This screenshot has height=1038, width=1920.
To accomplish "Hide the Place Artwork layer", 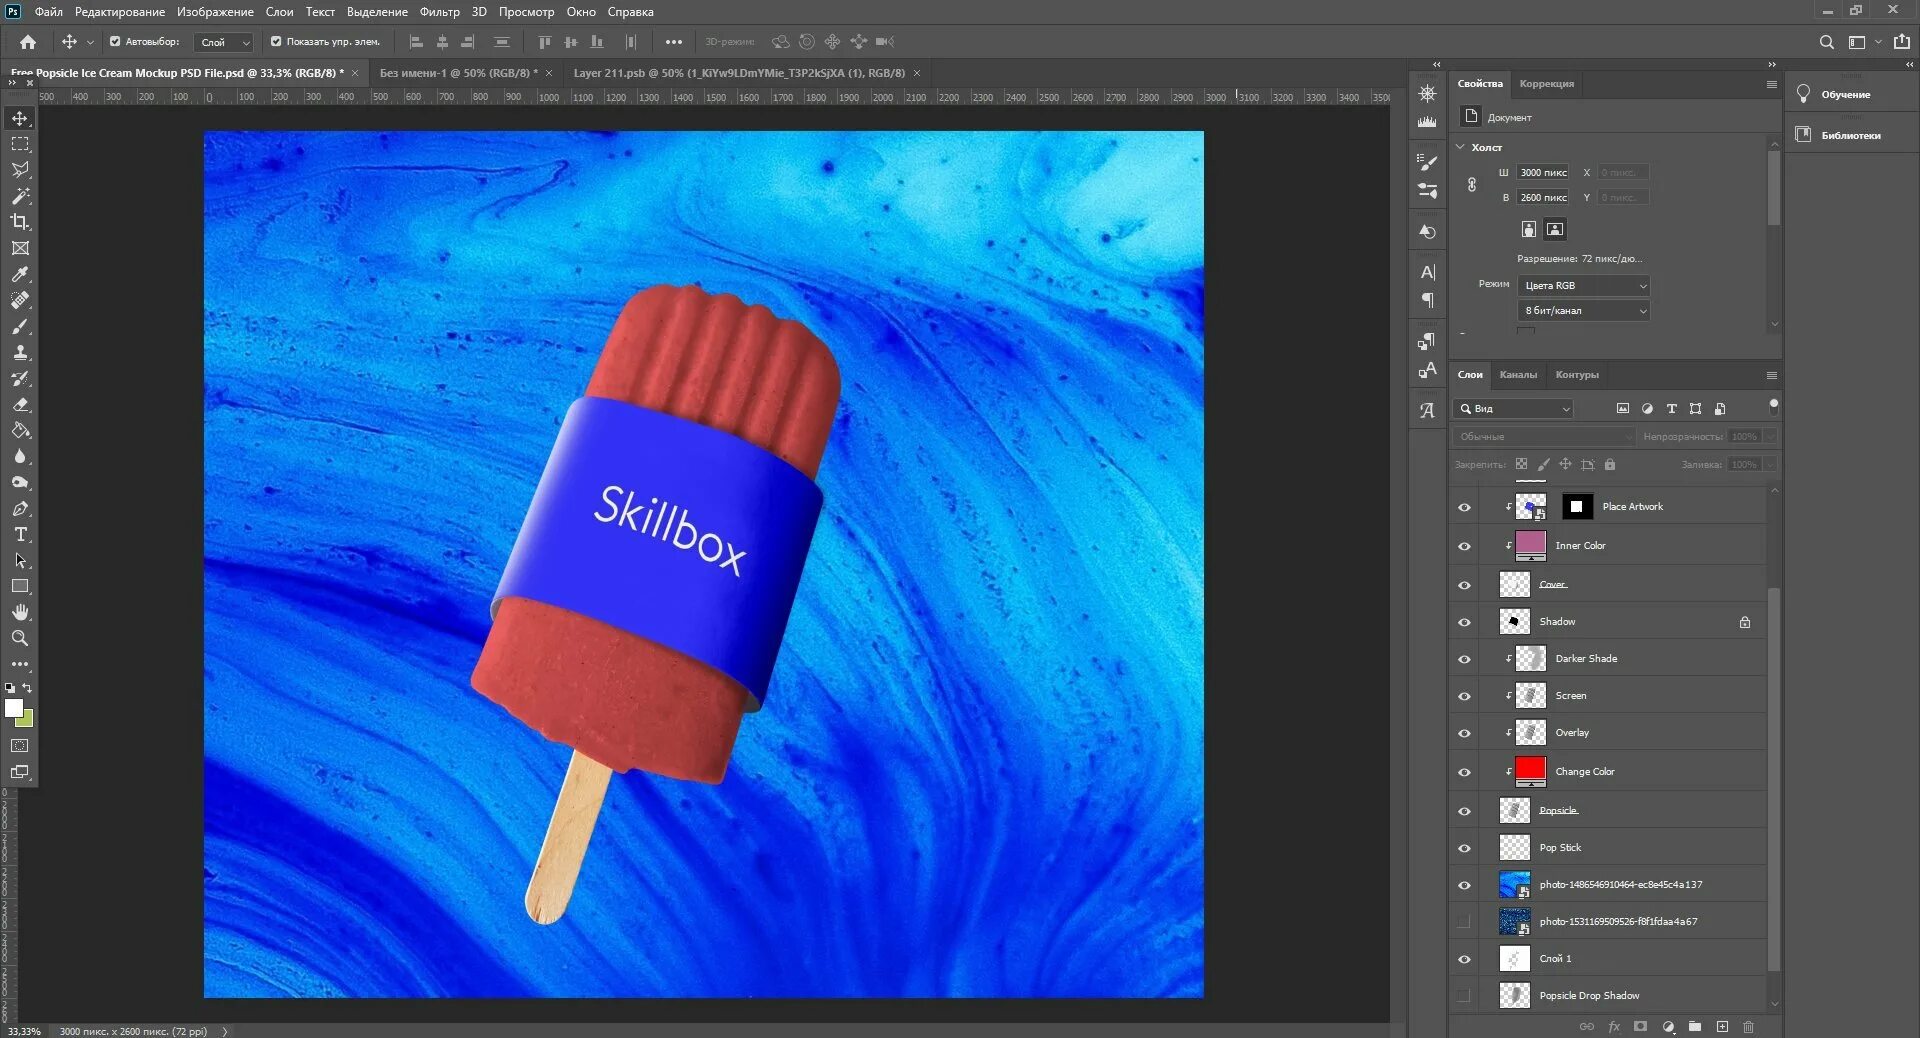I will (1464, 507).
